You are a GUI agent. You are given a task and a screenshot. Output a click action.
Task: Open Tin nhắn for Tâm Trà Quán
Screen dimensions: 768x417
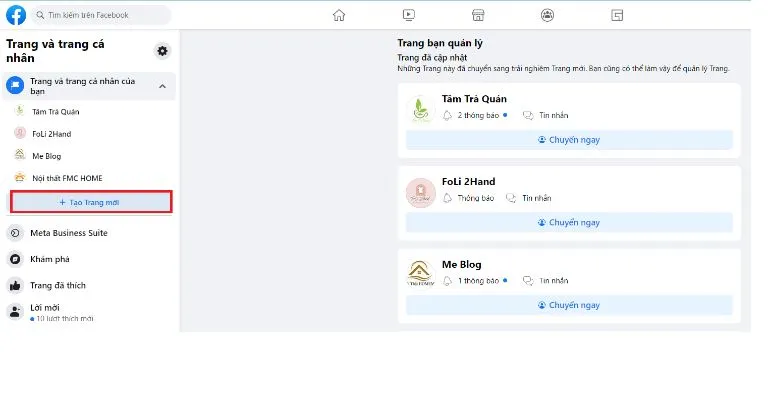point(553,115)
